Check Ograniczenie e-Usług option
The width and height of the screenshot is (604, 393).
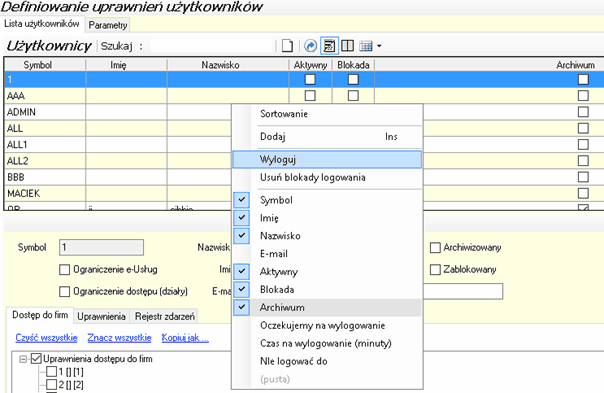65,269
